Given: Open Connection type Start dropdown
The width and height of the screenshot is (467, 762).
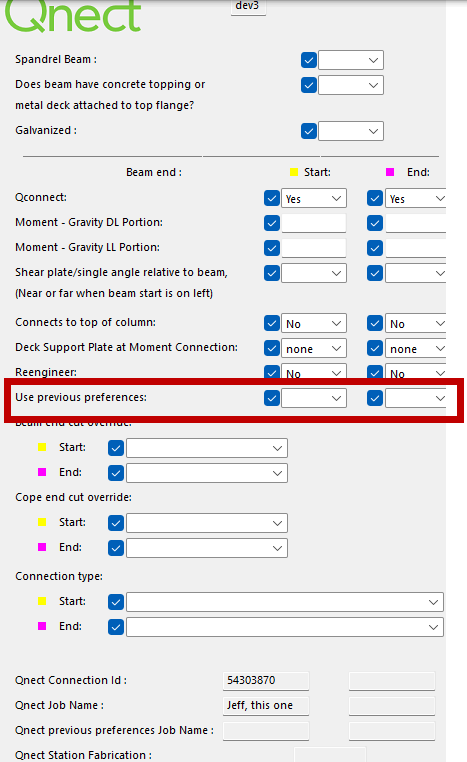Looking at the screenshot, I should coord(285,602).
